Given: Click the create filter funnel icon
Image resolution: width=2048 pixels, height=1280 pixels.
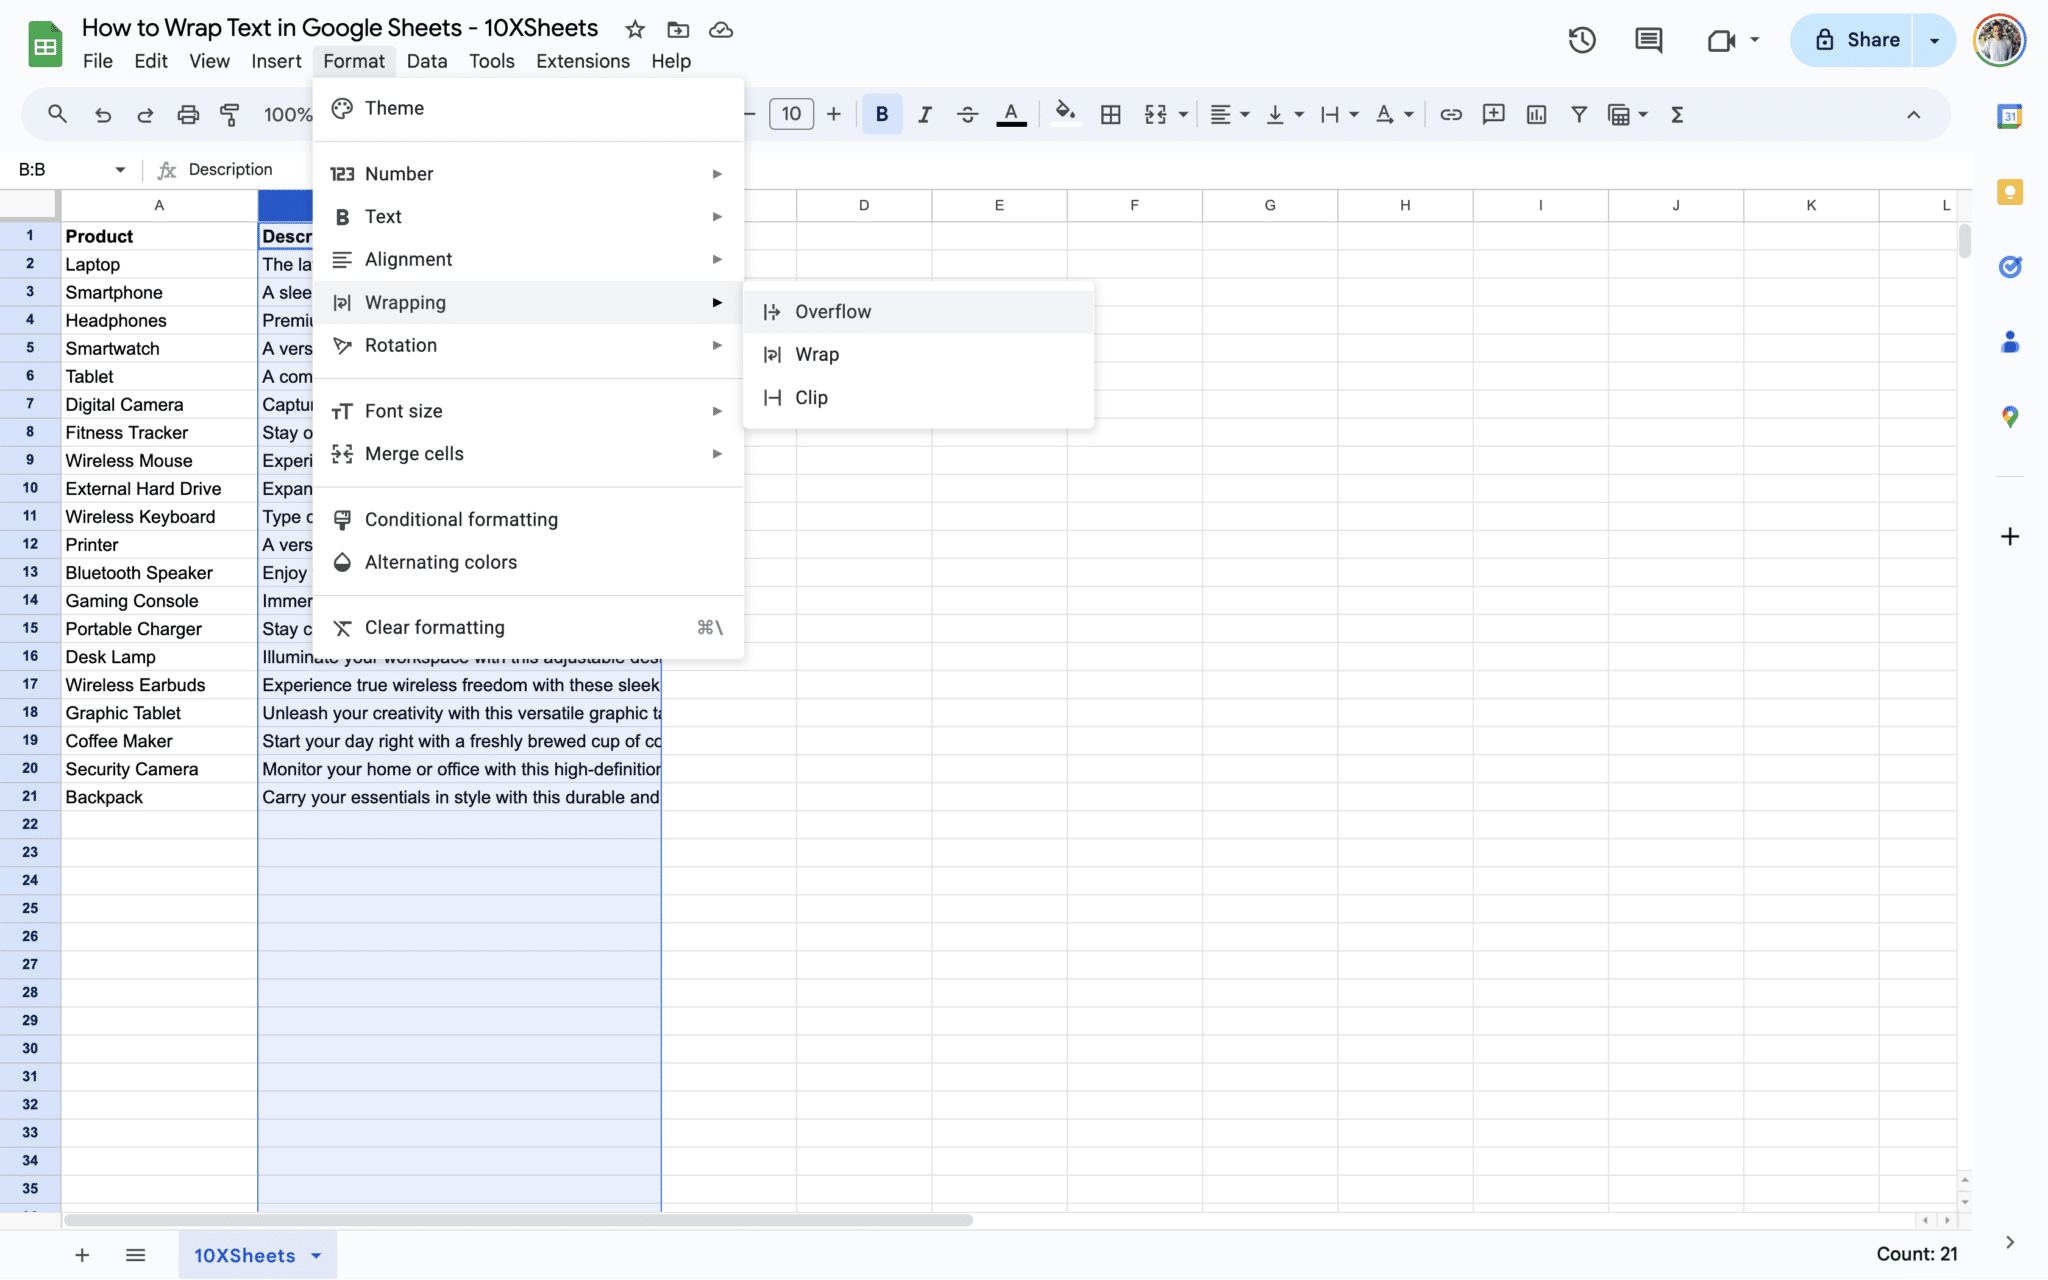Looking at the screenshot, I should 1578,115.
